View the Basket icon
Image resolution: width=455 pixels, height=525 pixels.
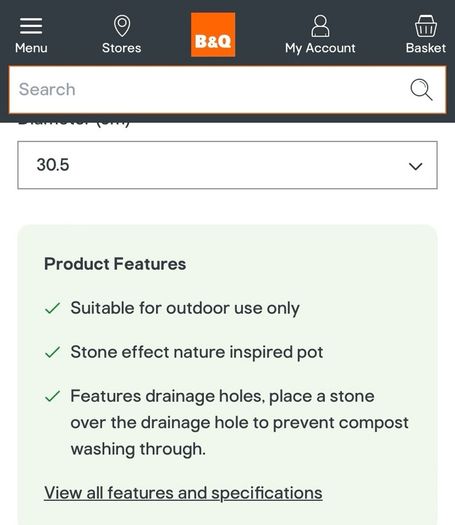[426, 26]
